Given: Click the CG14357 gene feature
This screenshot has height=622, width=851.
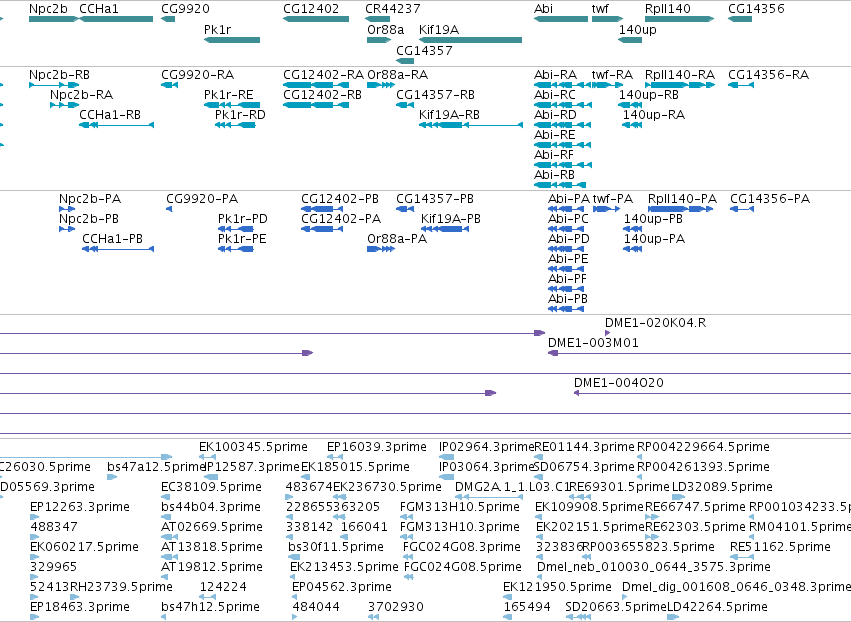Looking at the screenshot, I should [405, 61].
